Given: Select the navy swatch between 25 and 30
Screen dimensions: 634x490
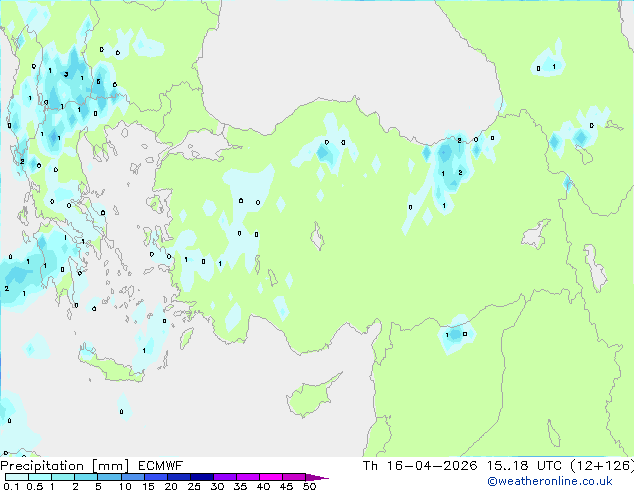Looking at the screenshot, I should pyautogui.click(x=201, y=477).
